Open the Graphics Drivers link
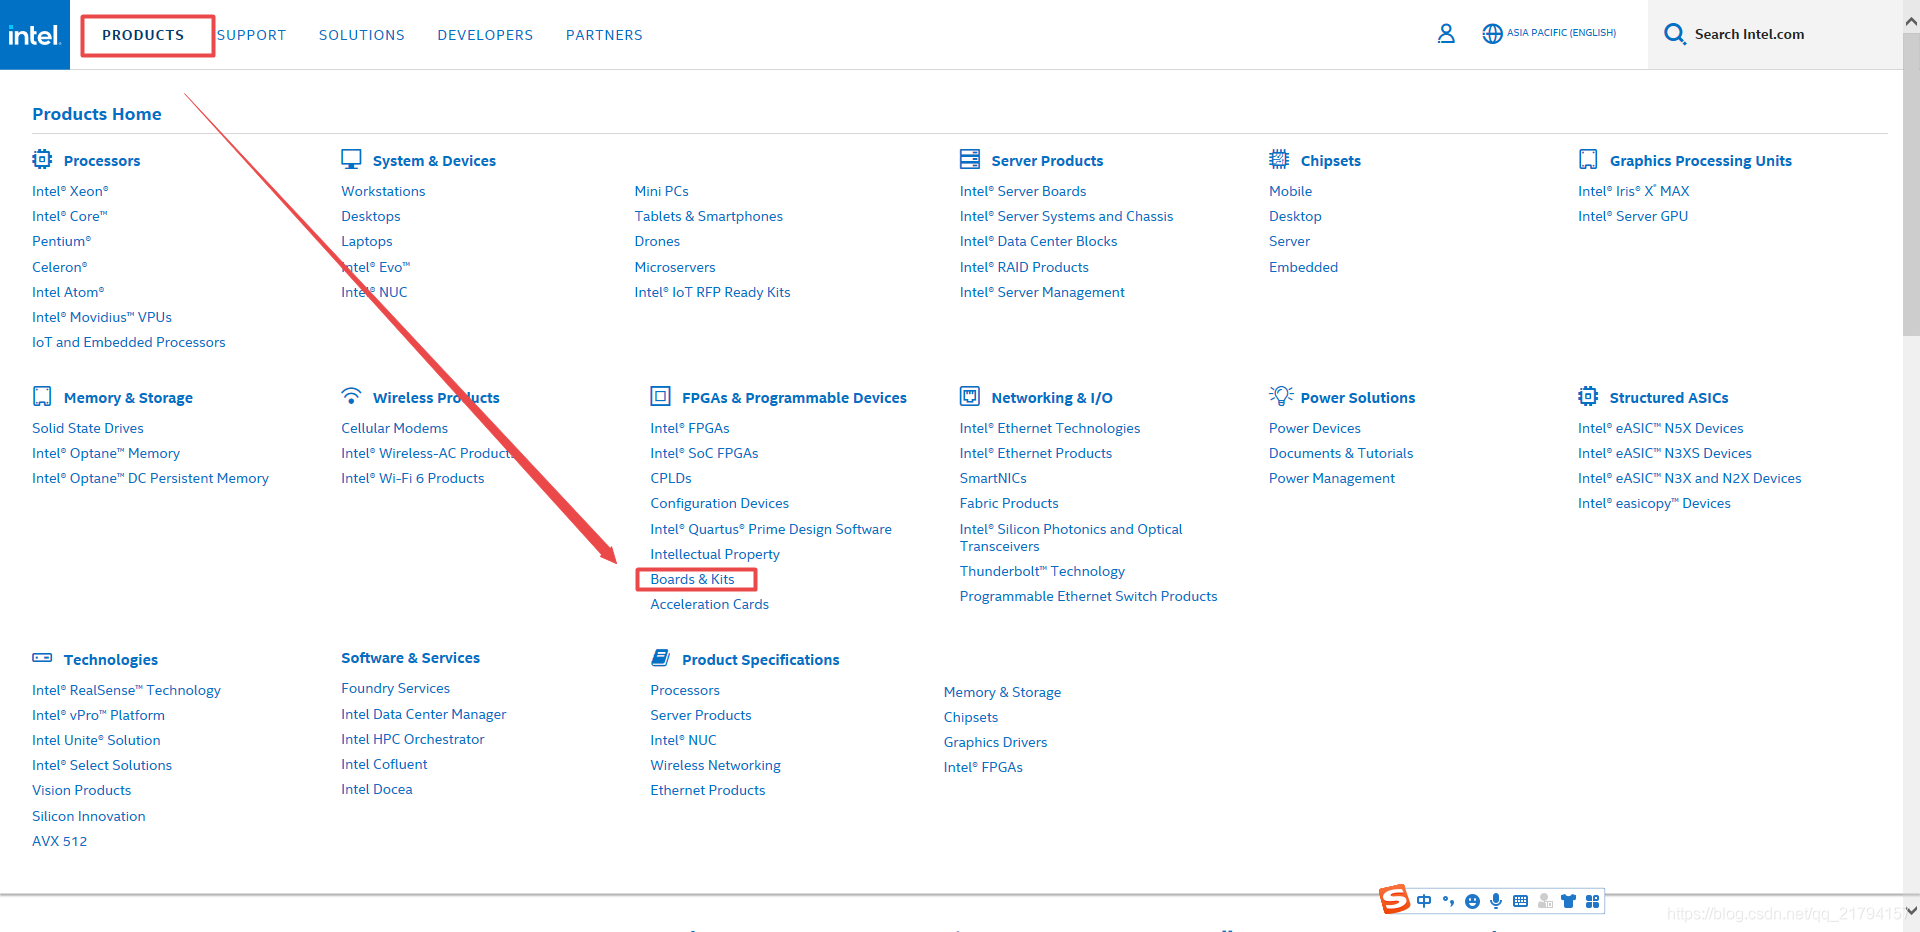The image size is (1920, 932). [x=995, y=742]
